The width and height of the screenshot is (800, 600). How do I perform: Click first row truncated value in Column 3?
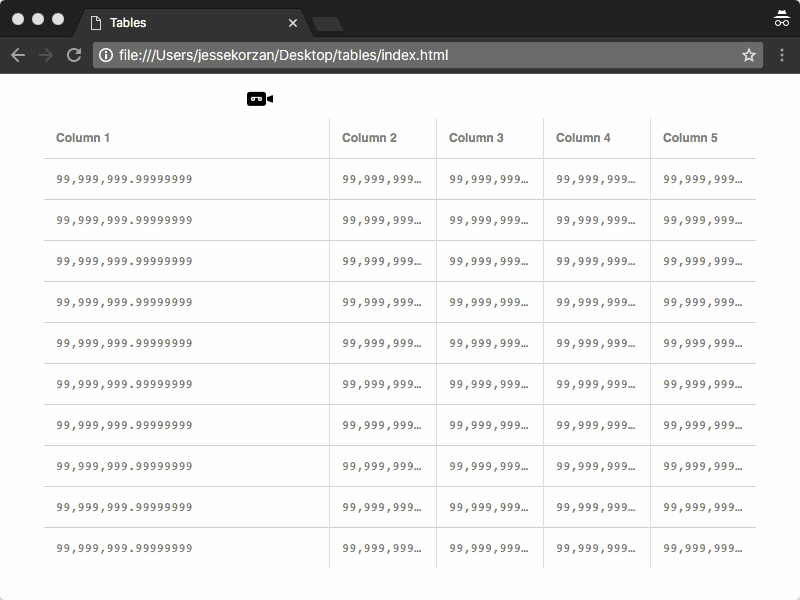click(488, 180)
